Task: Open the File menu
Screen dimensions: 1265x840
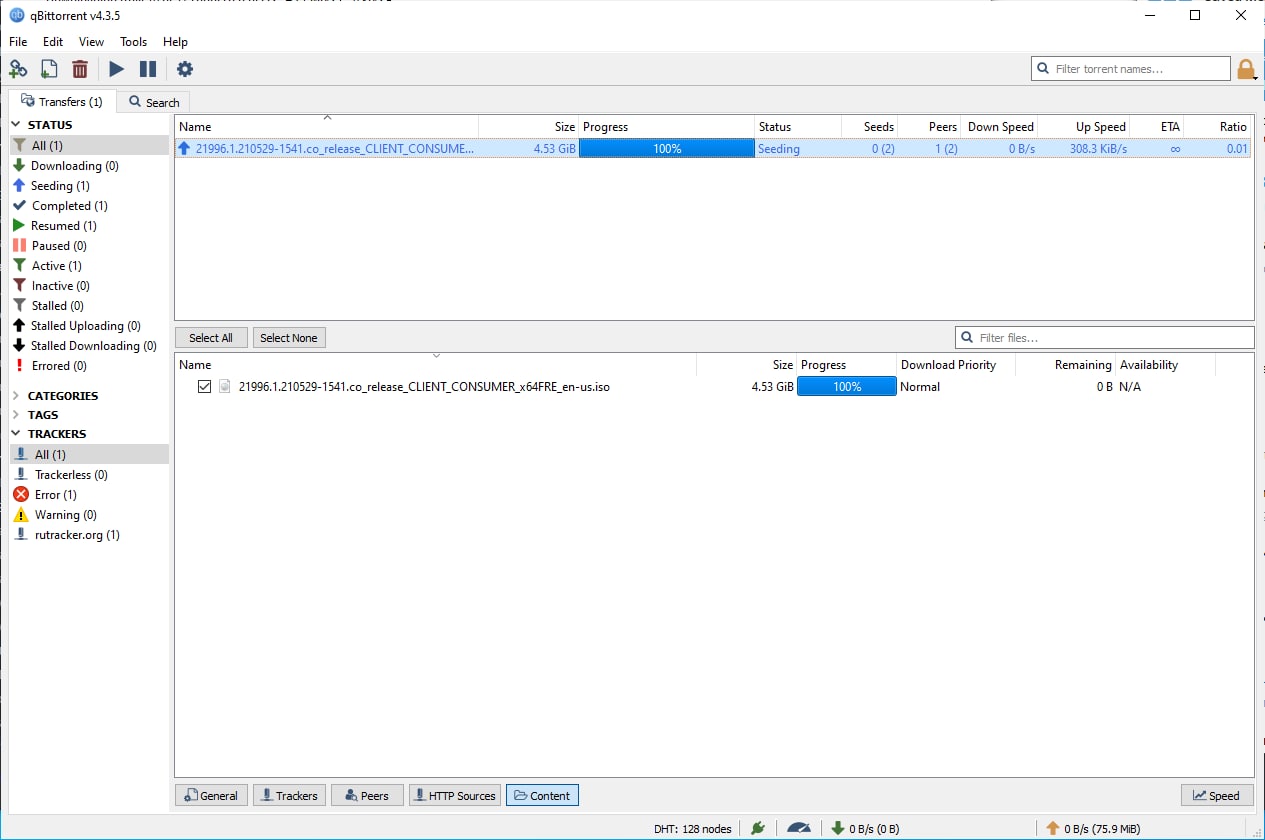Action: [x=18, y=42]
